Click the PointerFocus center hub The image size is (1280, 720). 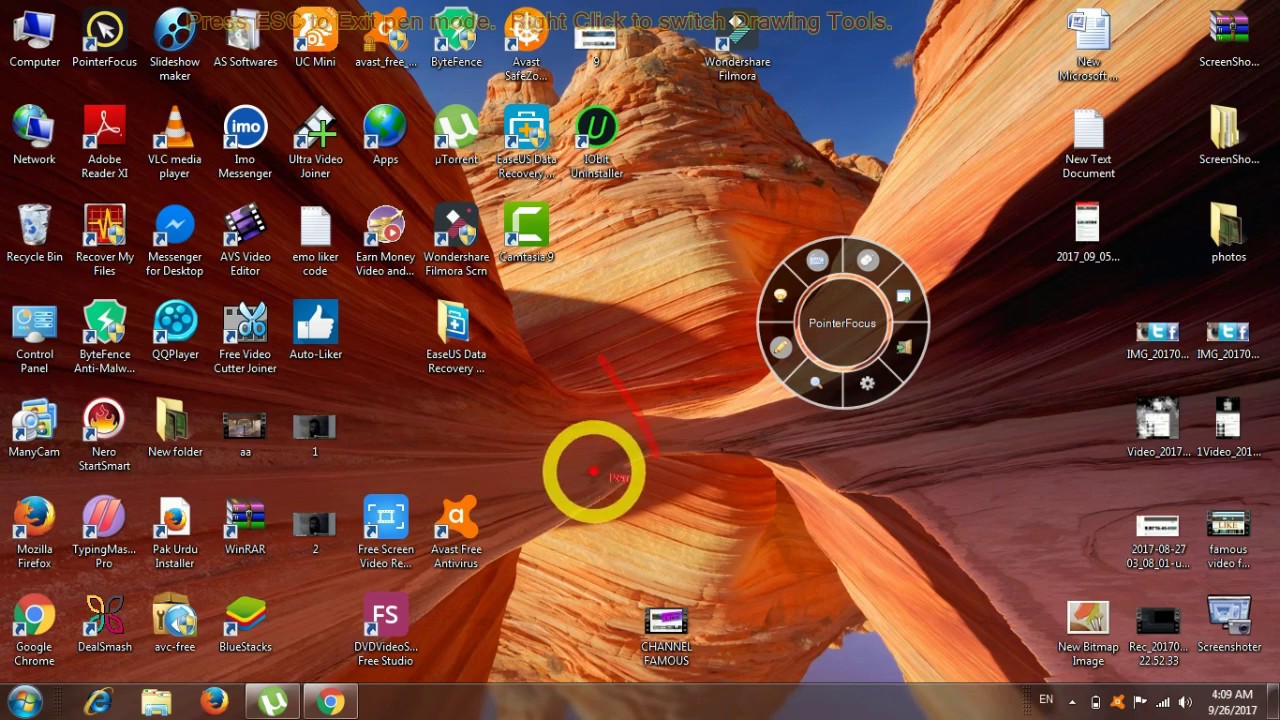[842, 323]
